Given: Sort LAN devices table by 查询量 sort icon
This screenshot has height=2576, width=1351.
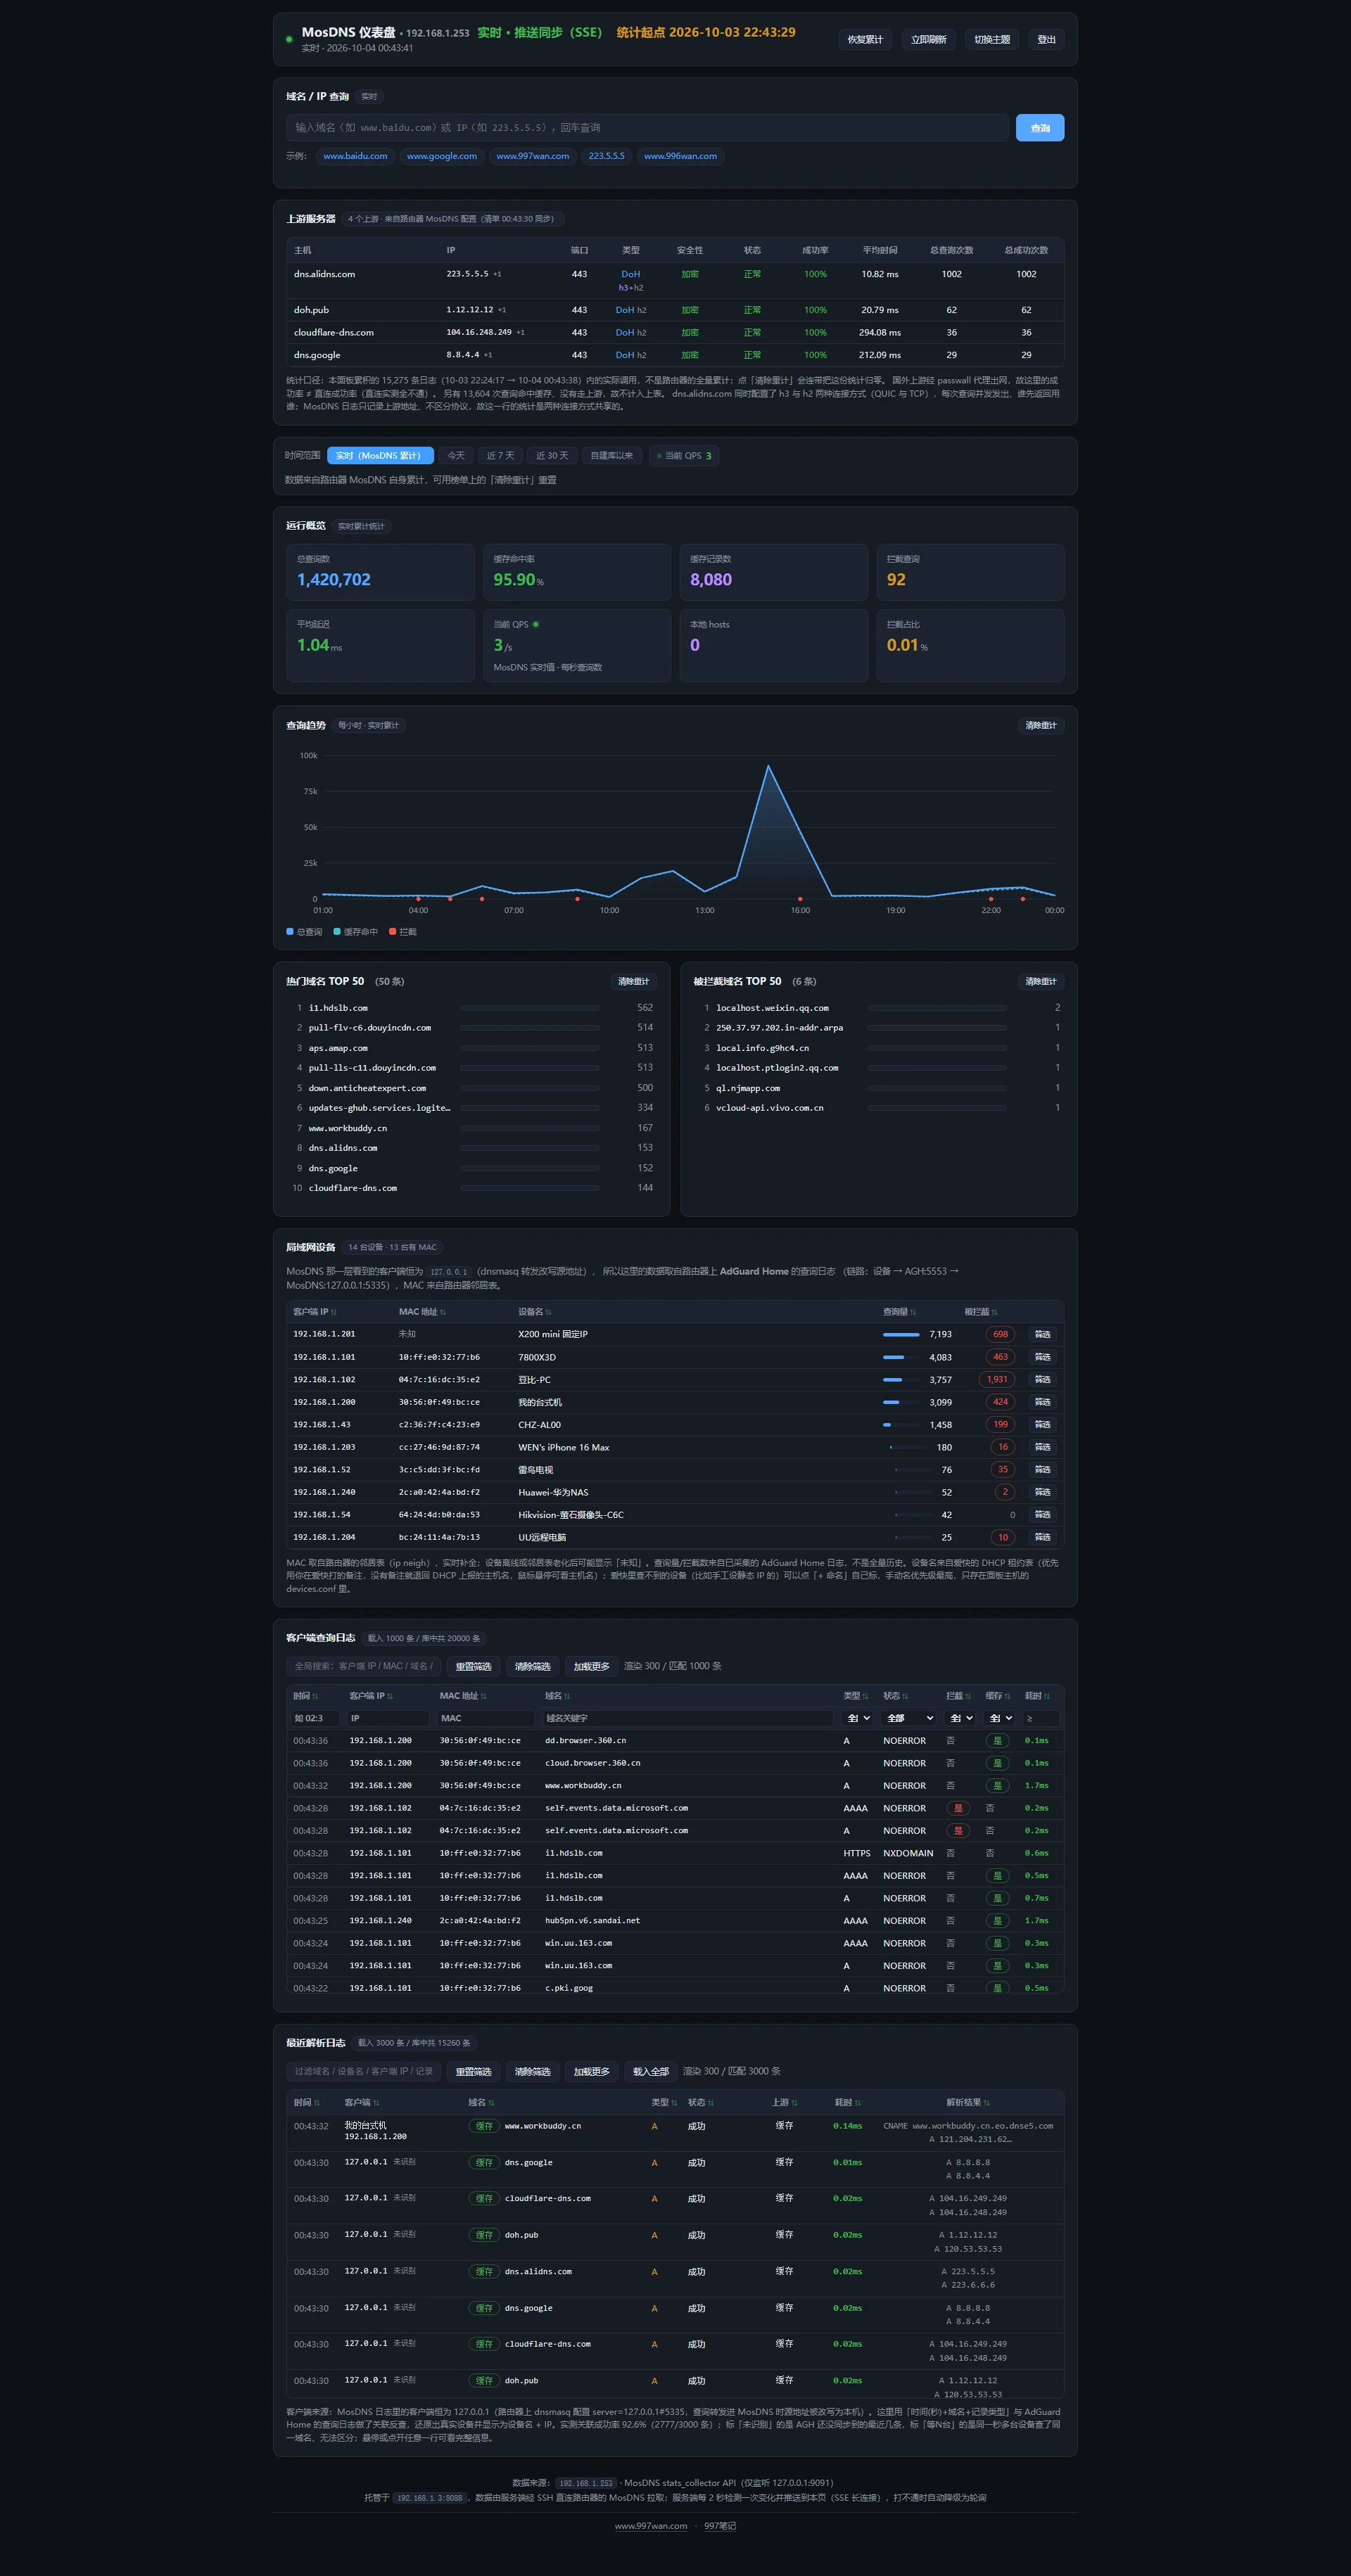Looking at the screenshot, I should tap(913, 1312).
